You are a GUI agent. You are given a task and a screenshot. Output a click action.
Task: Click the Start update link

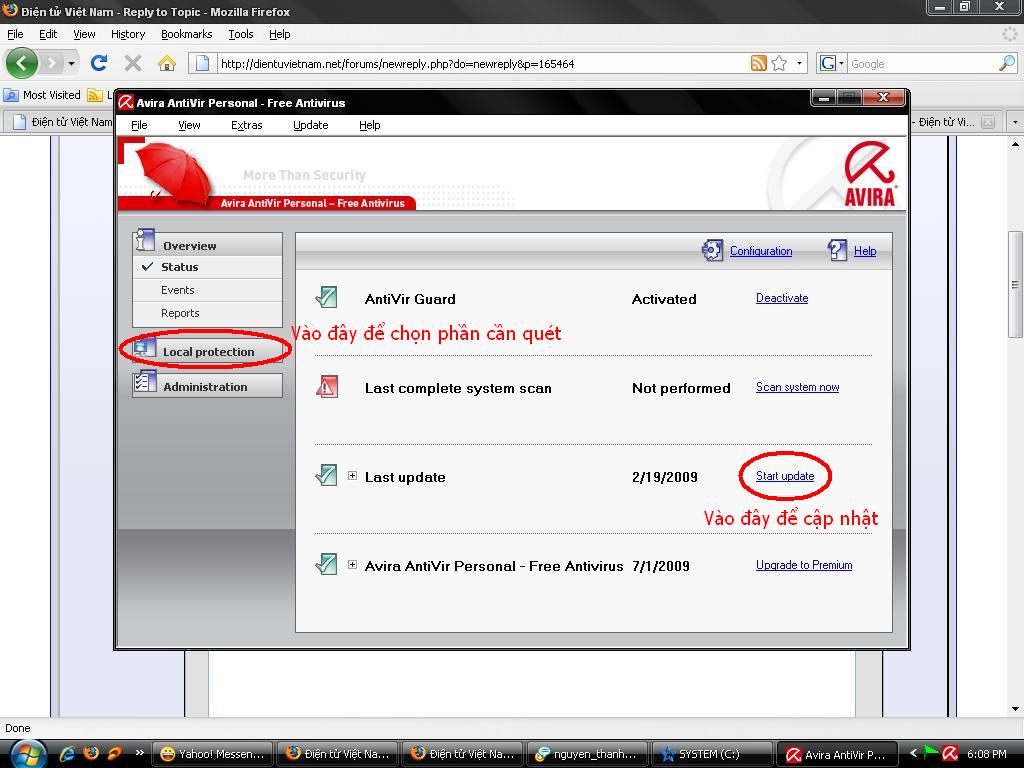coord(785,476)
